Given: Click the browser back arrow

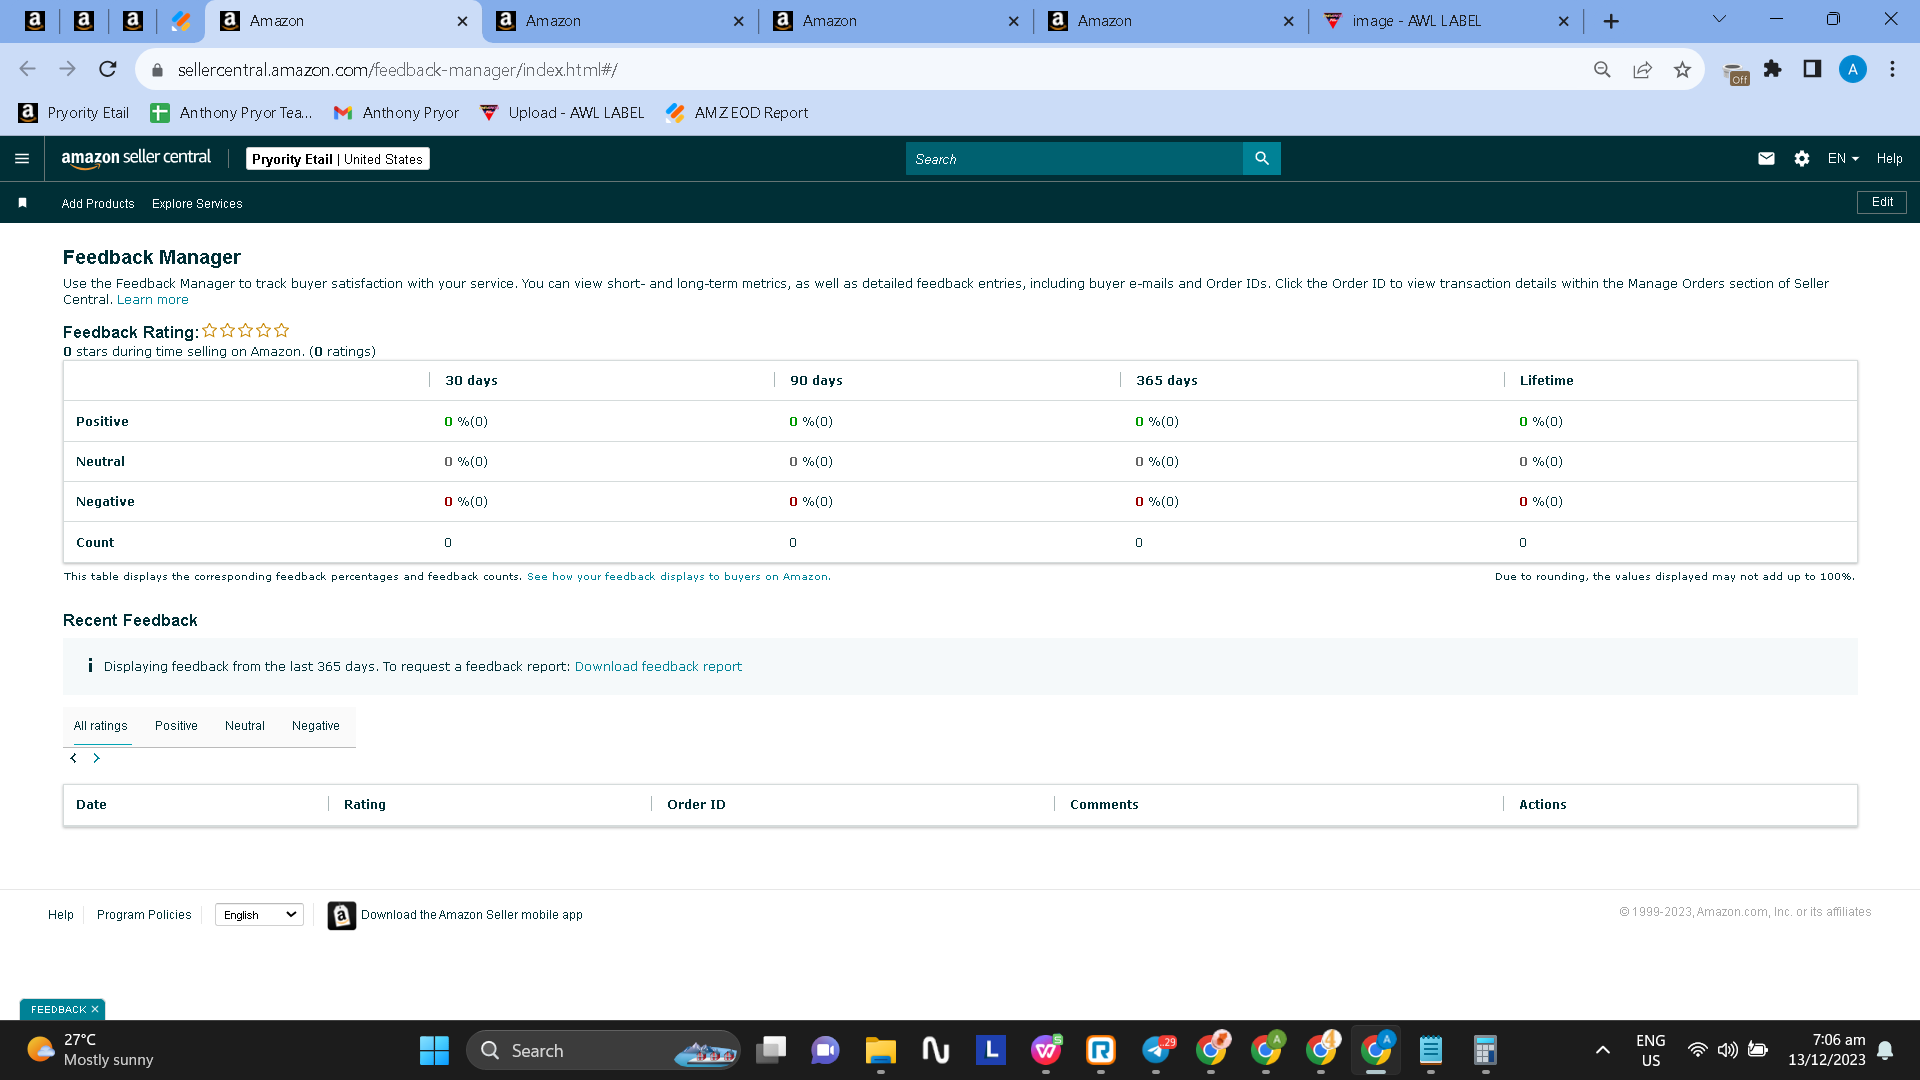Looking at the screenshot, I should click(x=27, y=69).
